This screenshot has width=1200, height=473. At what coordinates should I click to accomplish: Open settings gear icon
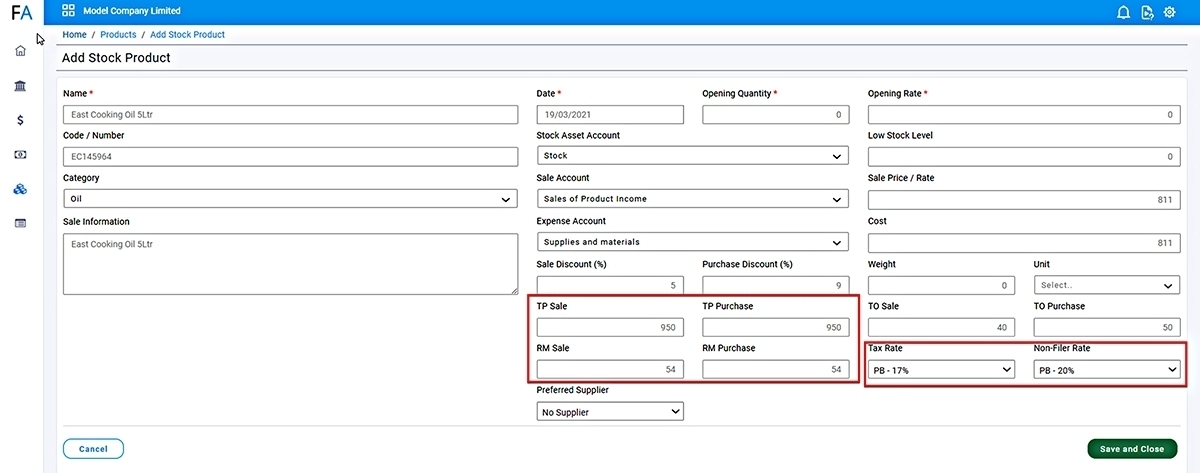[1169, 12]
